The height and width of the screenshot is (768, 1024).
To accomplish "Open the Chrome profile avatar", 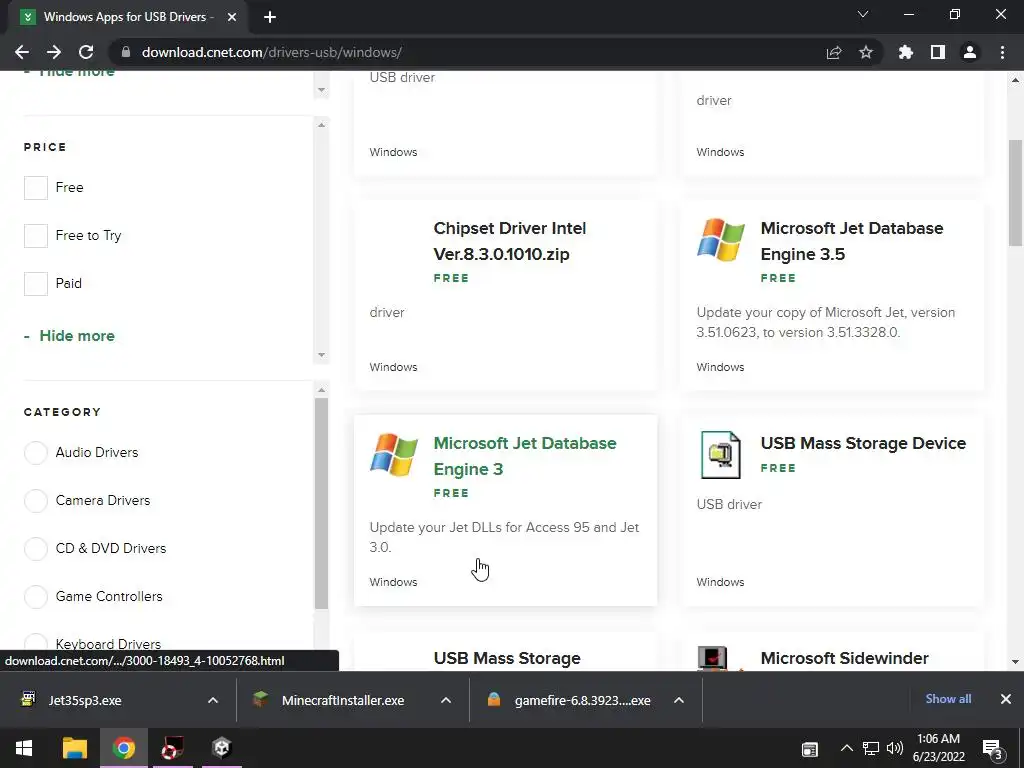I will (x=970, y=52).
